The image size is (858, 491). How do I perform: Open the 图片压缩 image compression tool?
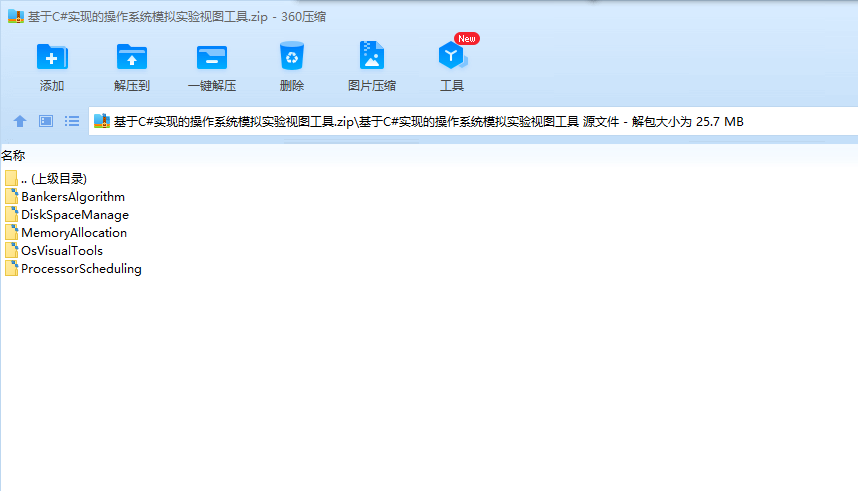click(372, 55)
